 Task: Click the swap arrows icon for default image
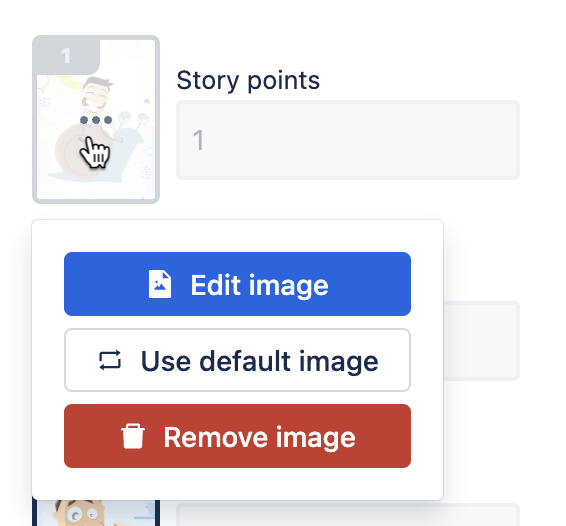coord(110,360)
